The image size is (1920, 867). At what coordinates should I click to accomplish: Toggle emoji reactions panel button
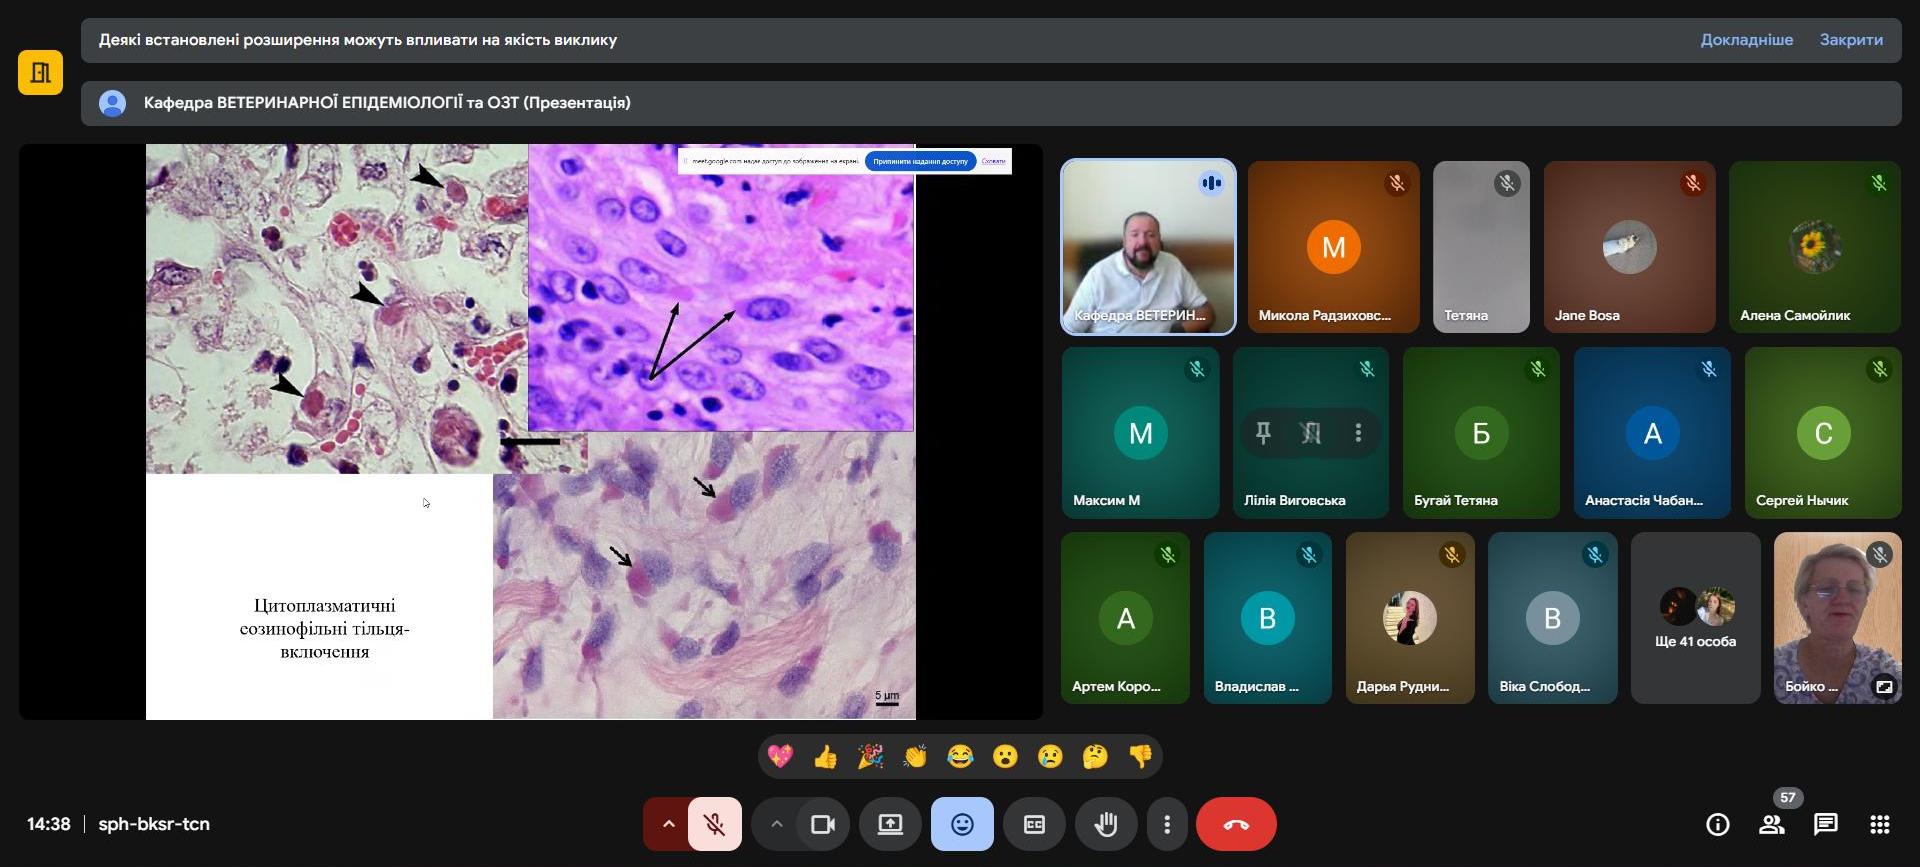tap(961, 824)
